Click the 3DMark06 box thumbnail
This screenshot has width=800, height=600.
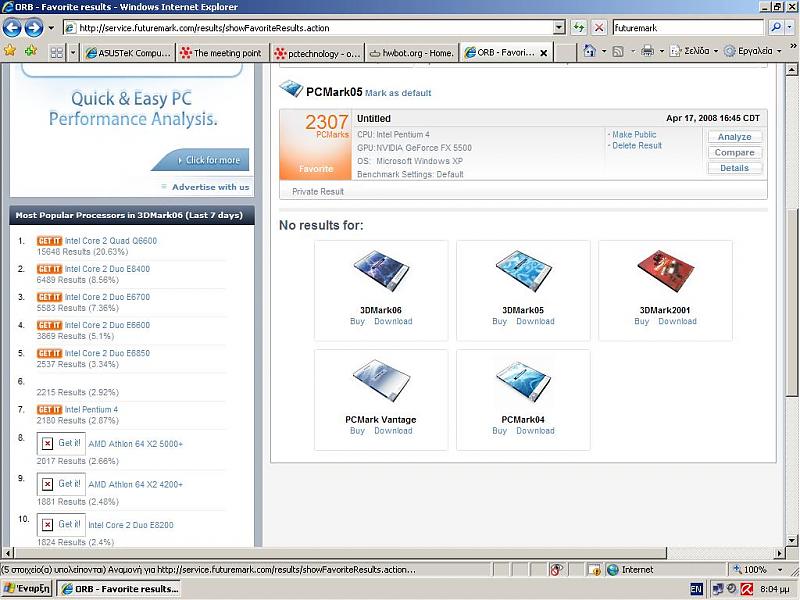point(381,271)
